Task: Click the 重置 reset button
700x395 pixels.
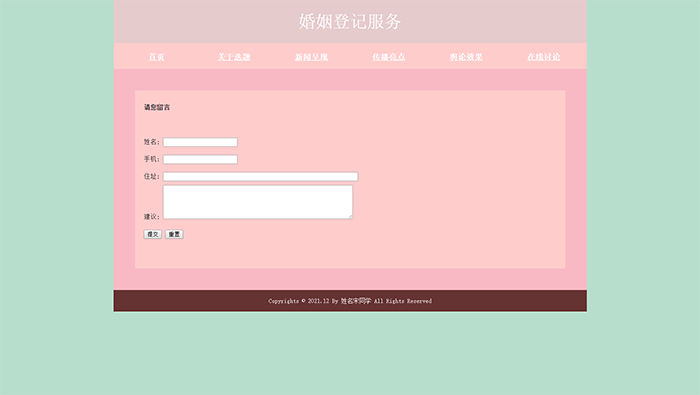Action: pyautogui.click(x=175, y=234)
